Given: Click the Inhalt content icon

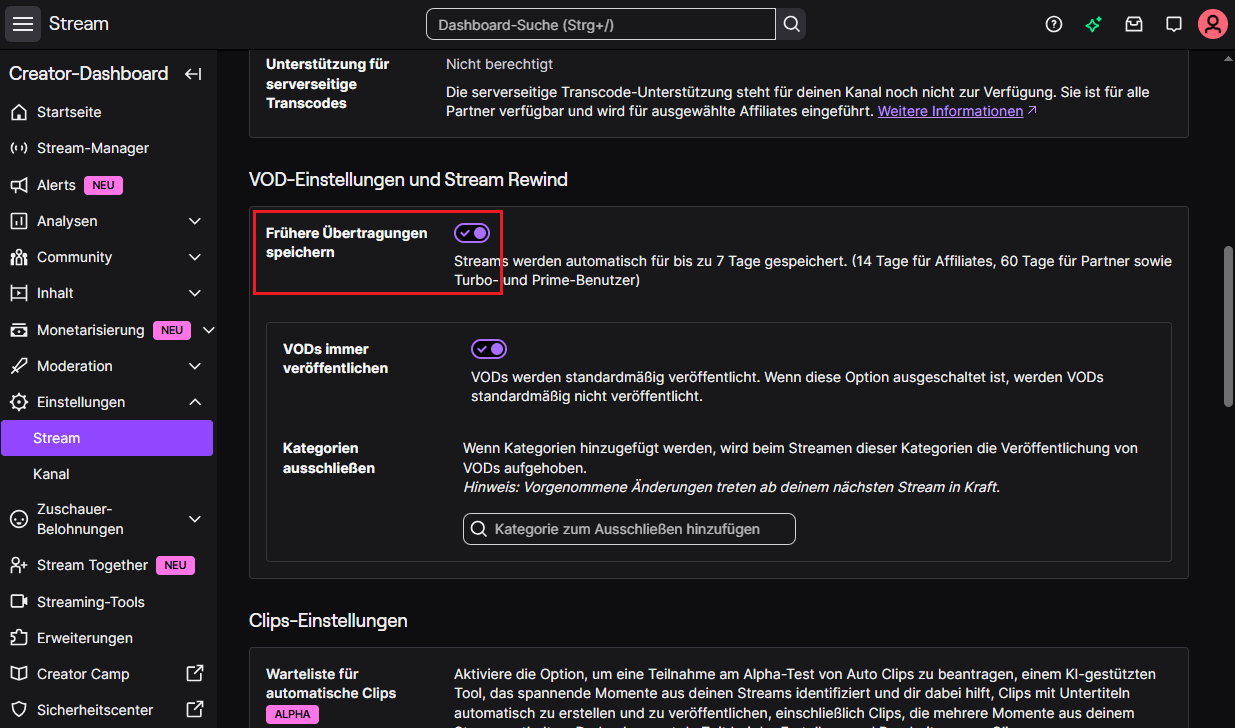Looking at the screenshot, I should pos(18,293).
